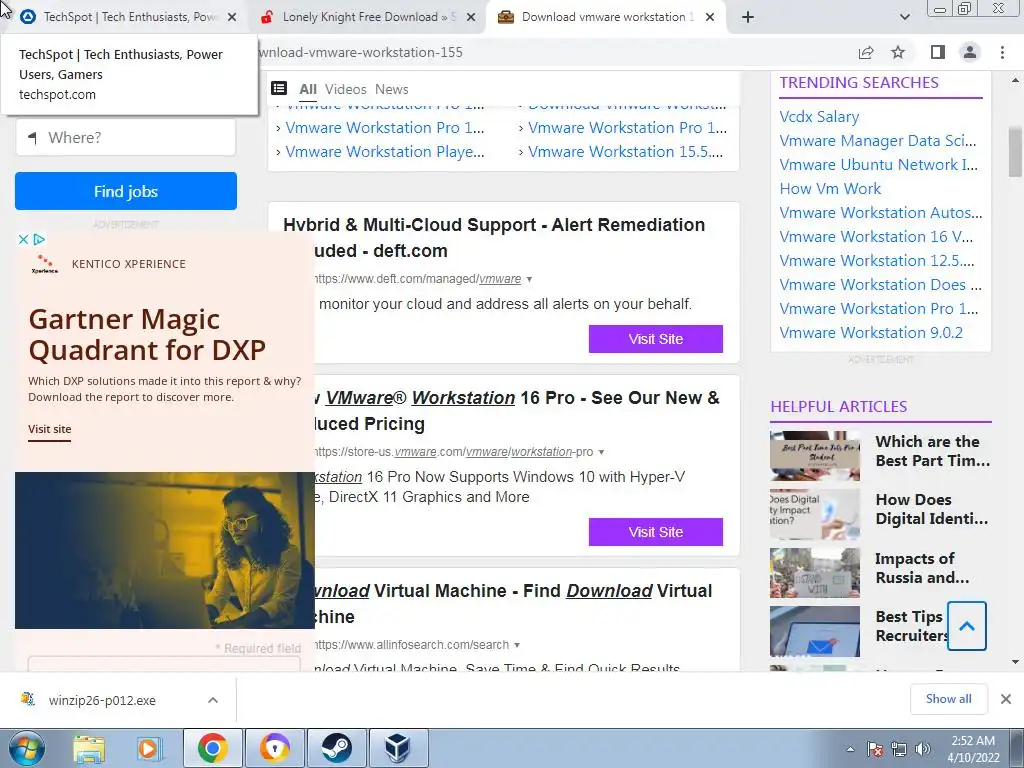Image resolution: width=1024 pixels, height=768 pixels.
Task: Click the Find jobs button
Action: pyautogui.click(x=125, y=191)
